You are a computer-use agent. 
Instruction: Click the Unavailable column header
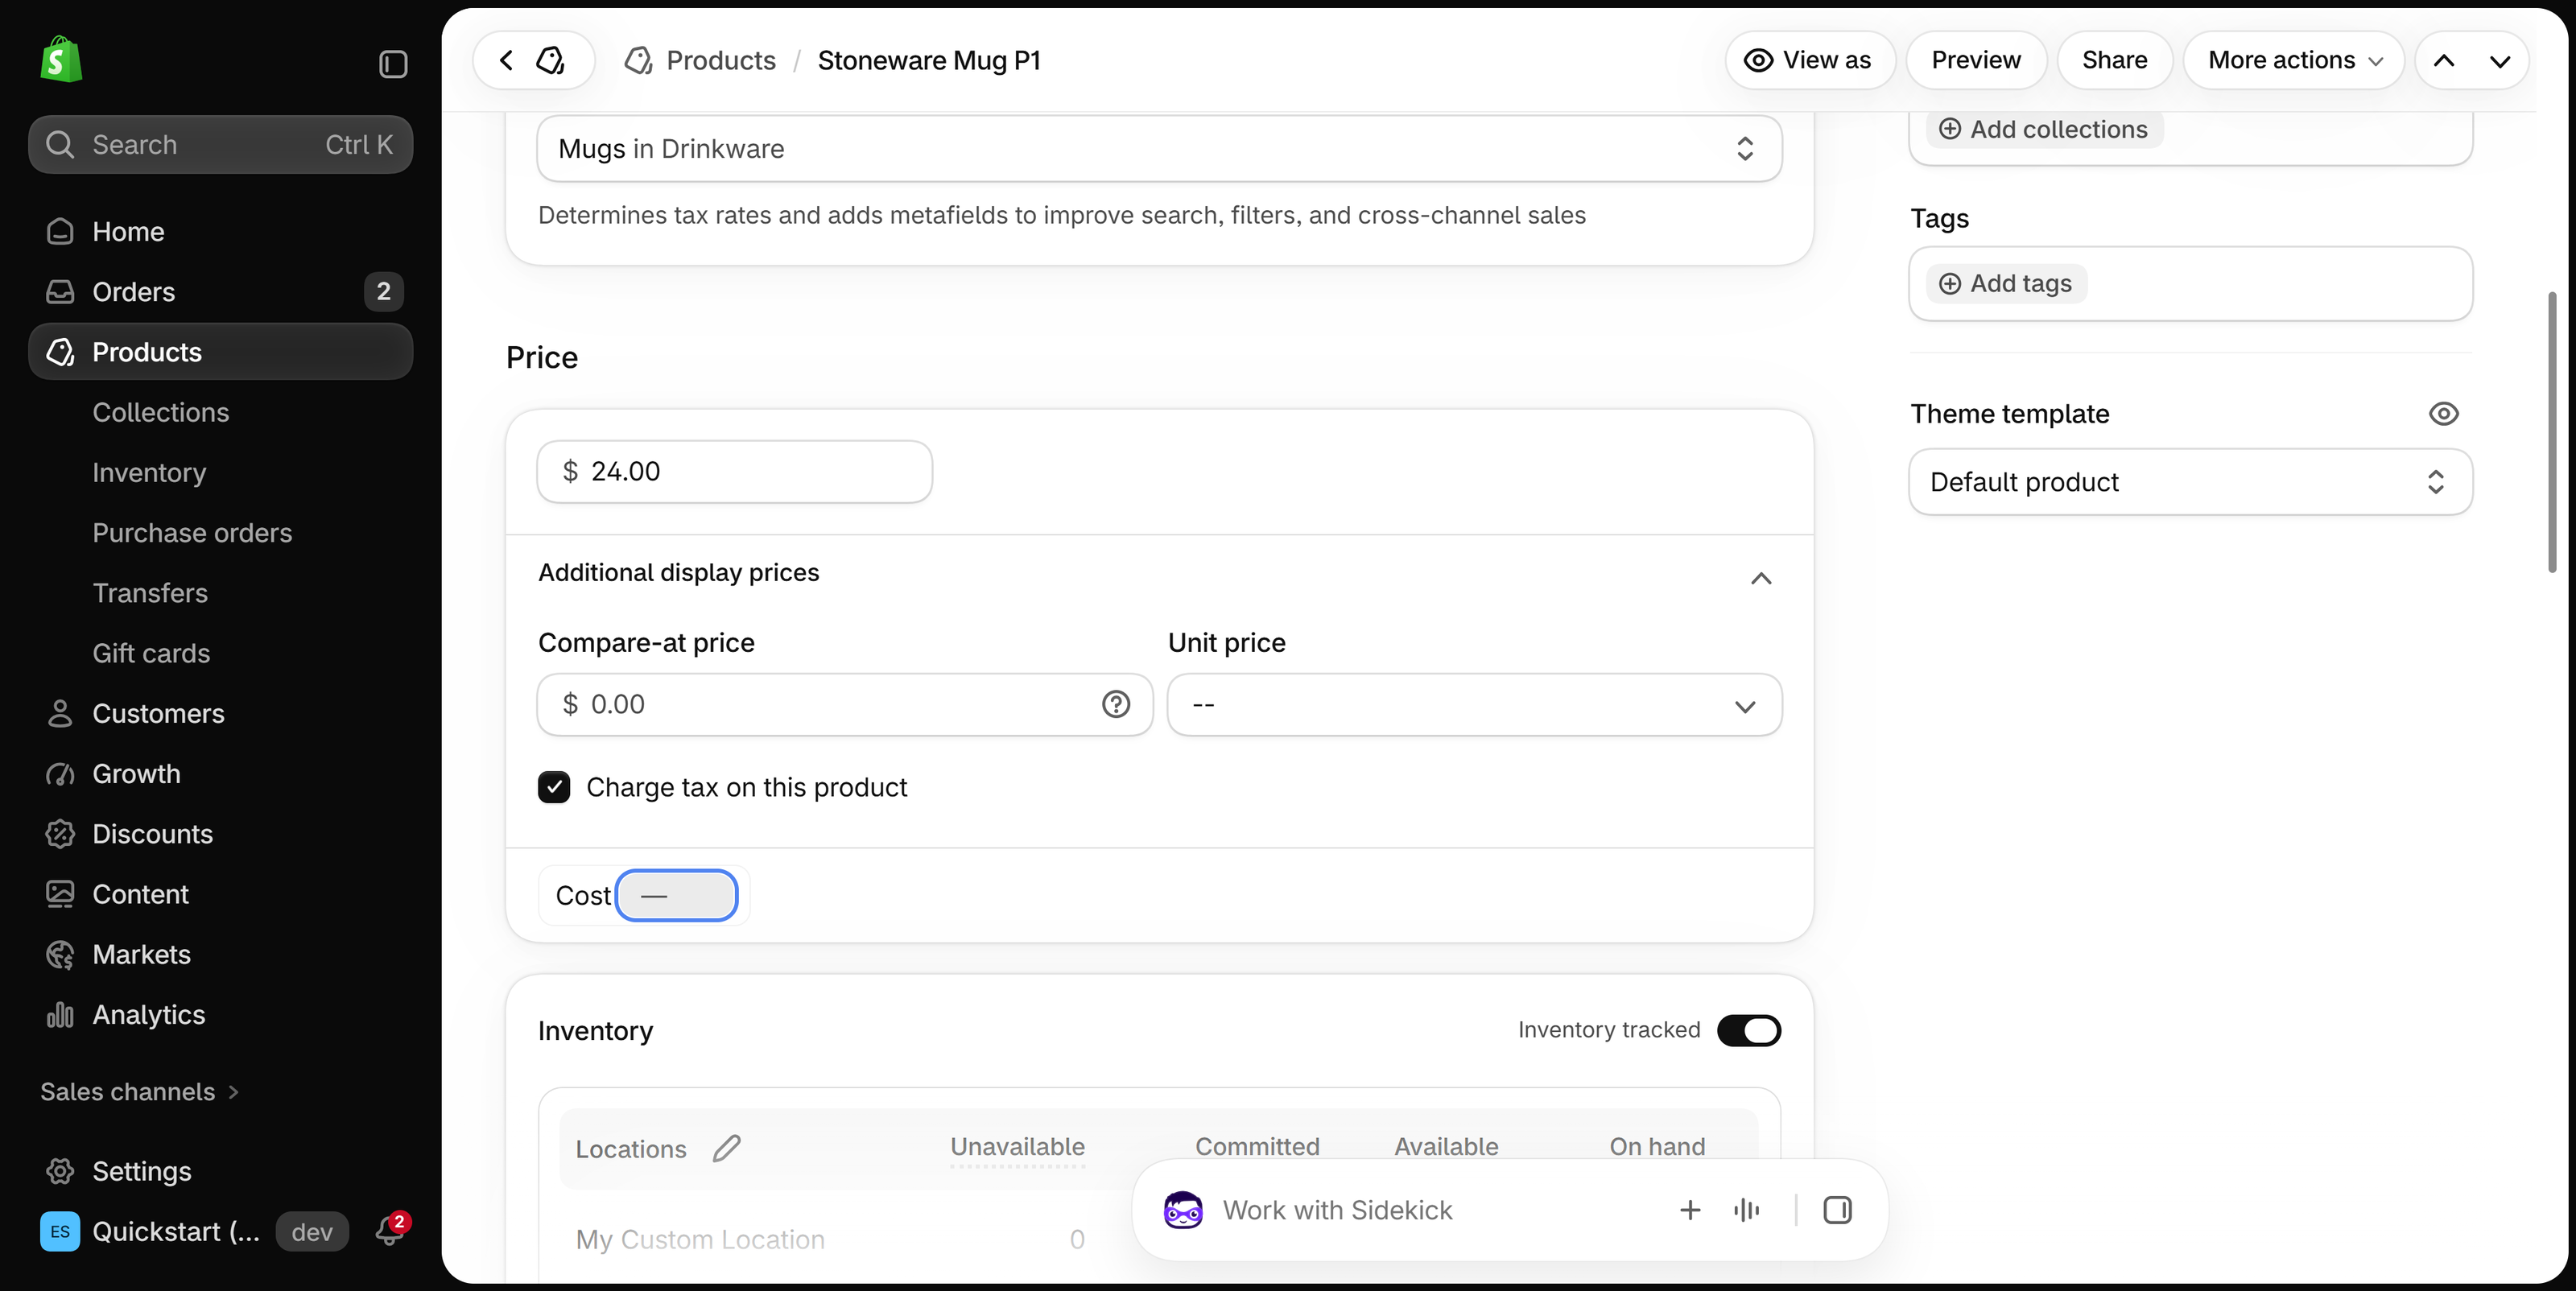pos(1018,1148)
